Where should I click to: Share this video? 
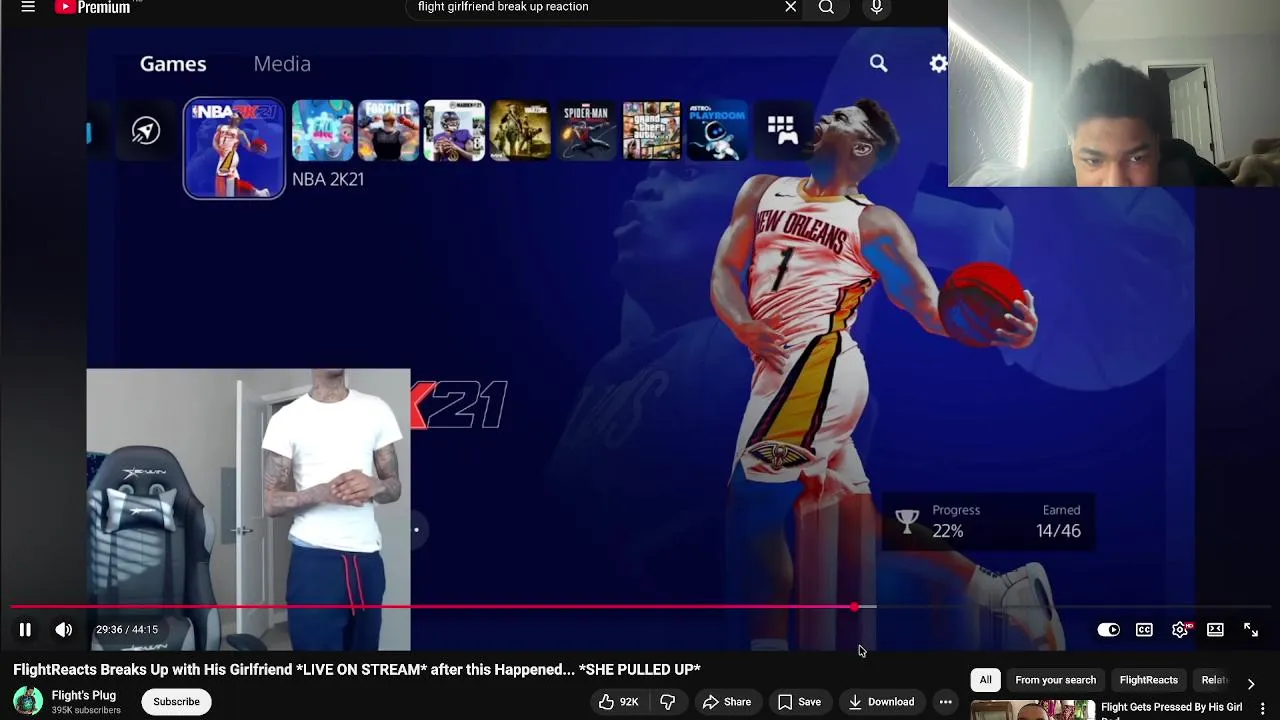pos(727,702)
